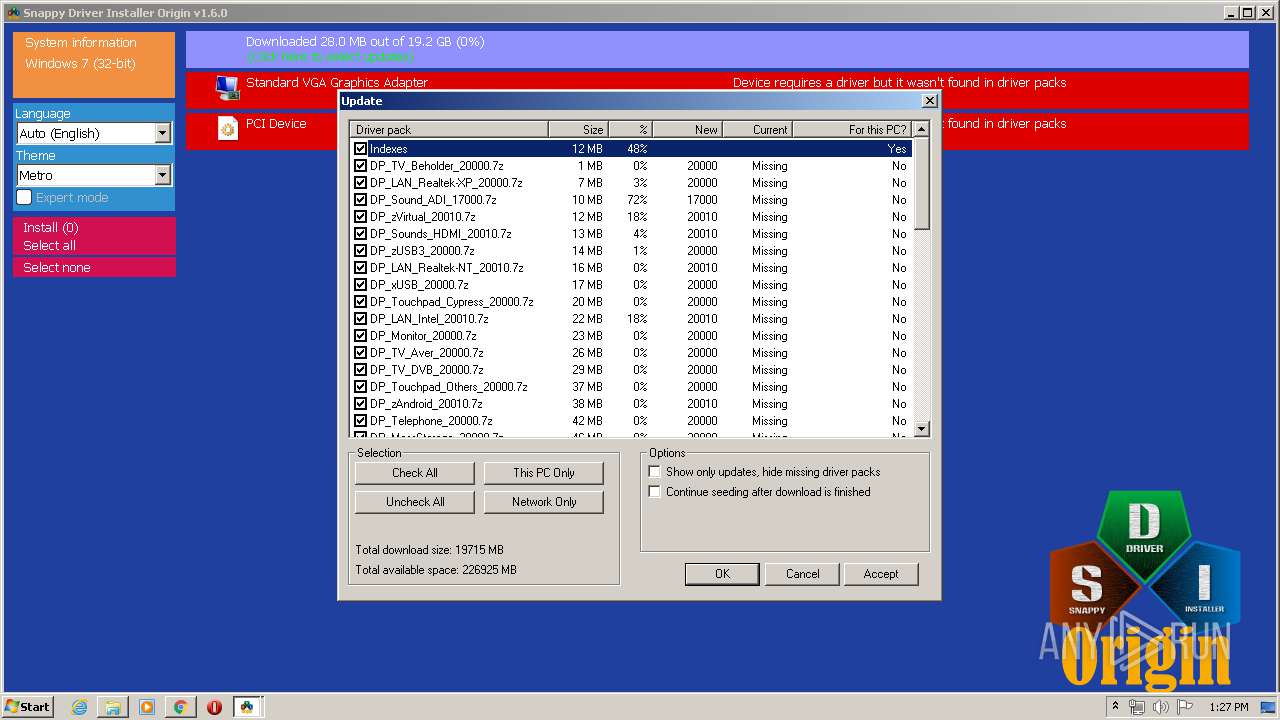
Task: Click Network Only button
Action: [544, 502]
